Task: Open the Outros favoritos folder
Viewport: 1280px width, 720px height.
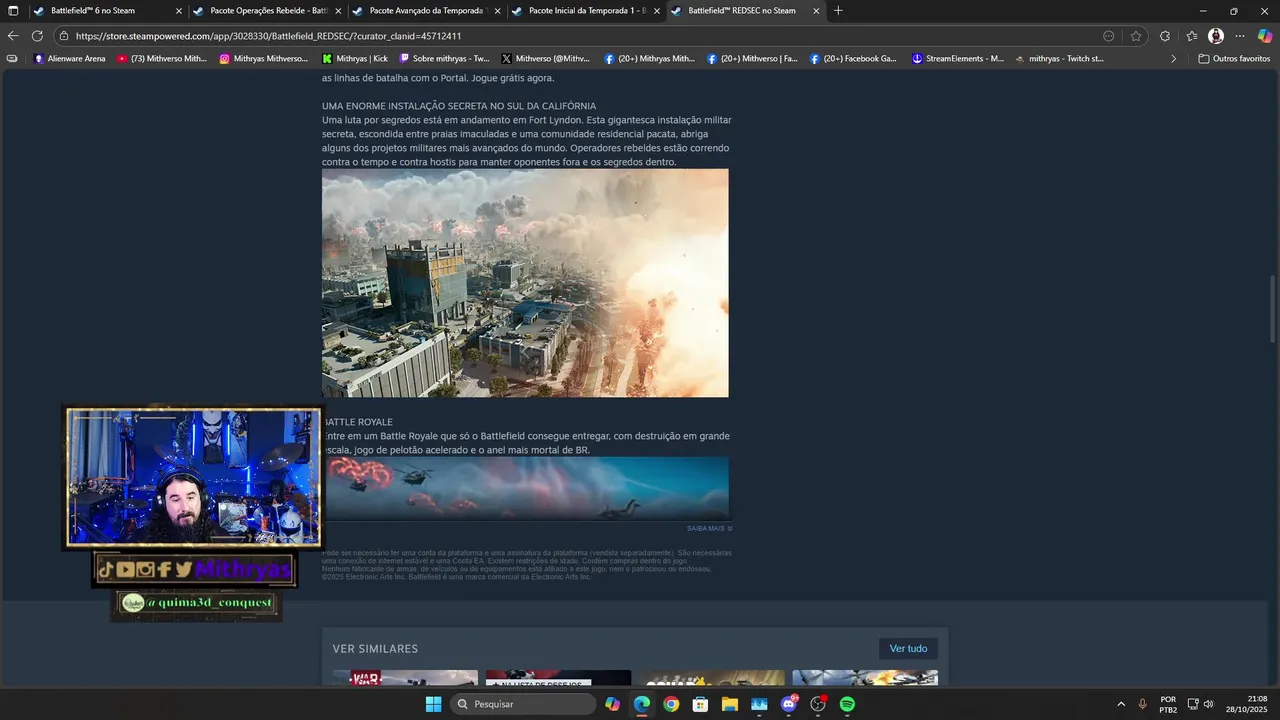Action: pyautogui.click(x=1234, y=59)
